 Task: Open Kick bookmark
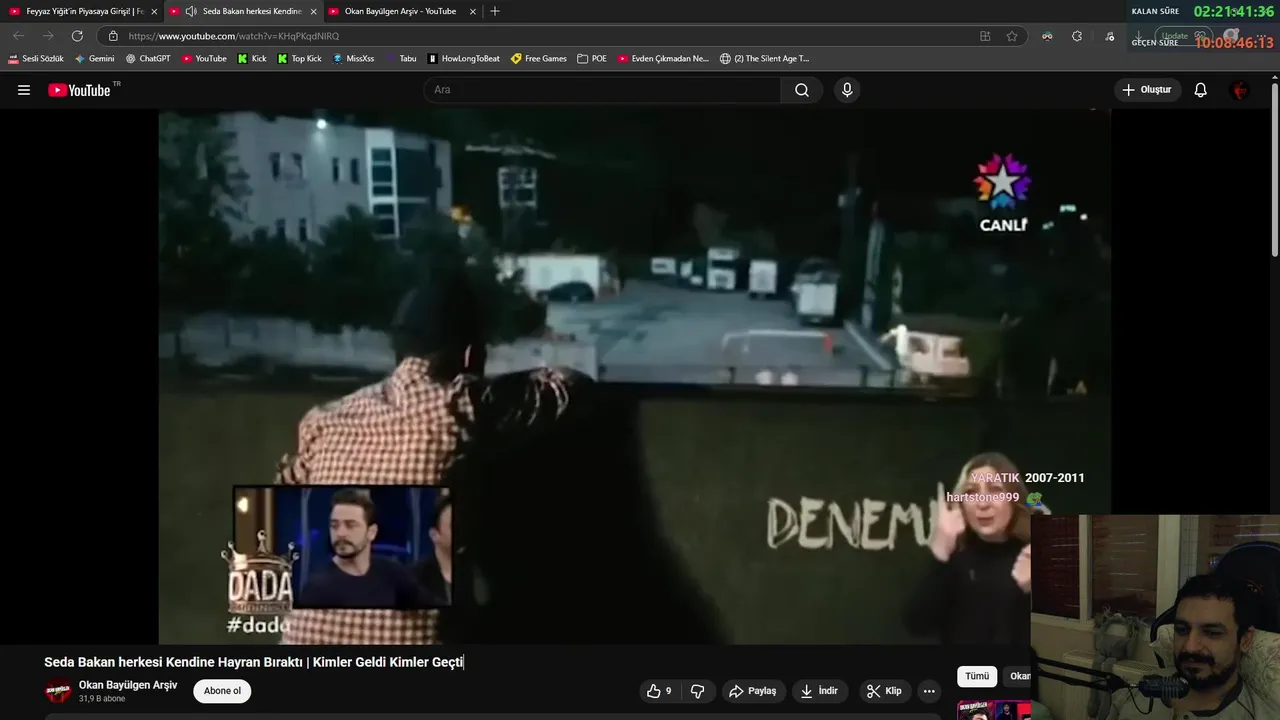coord(252,58)
